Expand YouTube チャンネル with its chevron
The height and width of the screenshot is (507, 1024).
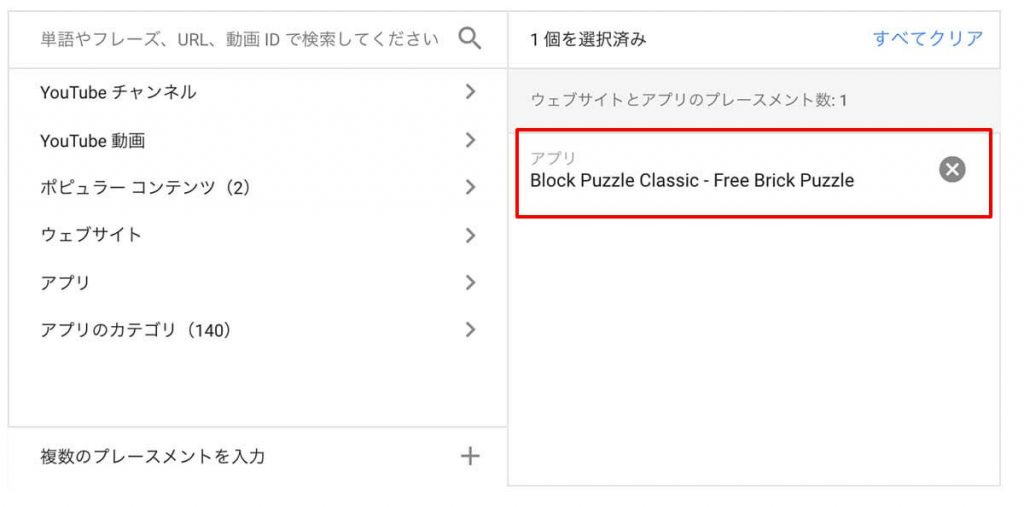(x=470, y=92)
